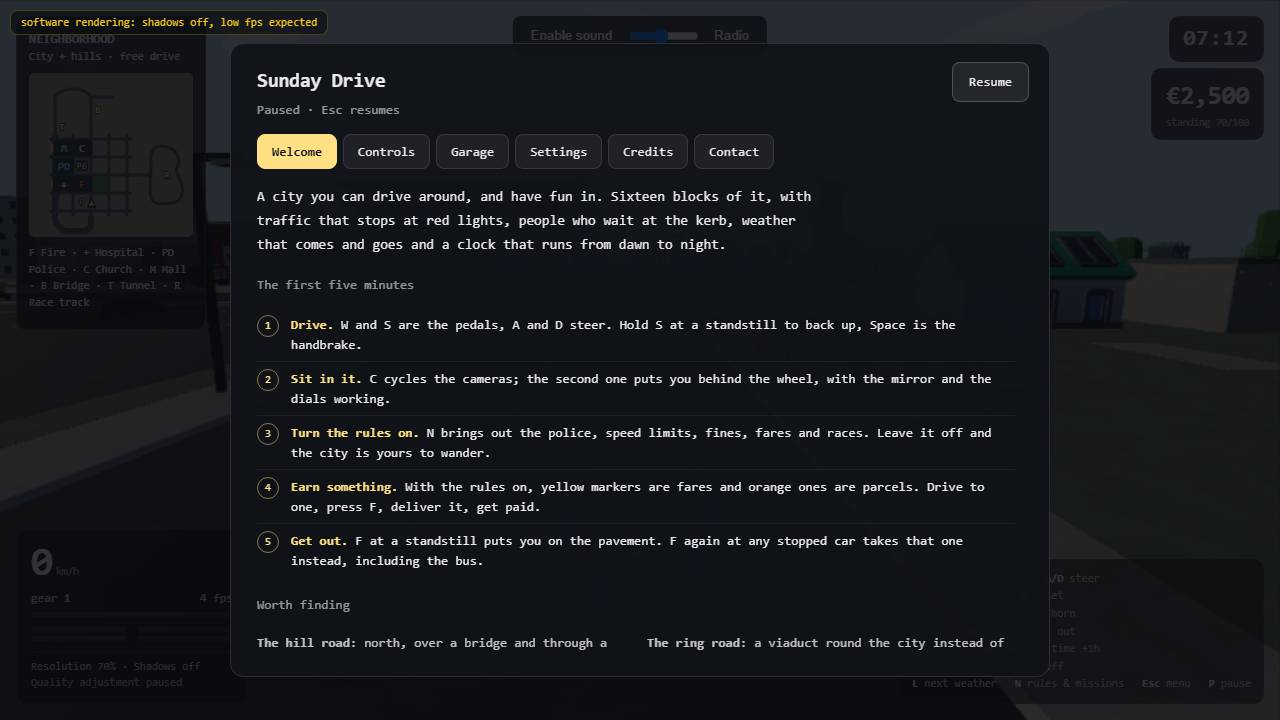Click the €2,500 money display
Screen dimensions: 1280x720
point(1207,96)
